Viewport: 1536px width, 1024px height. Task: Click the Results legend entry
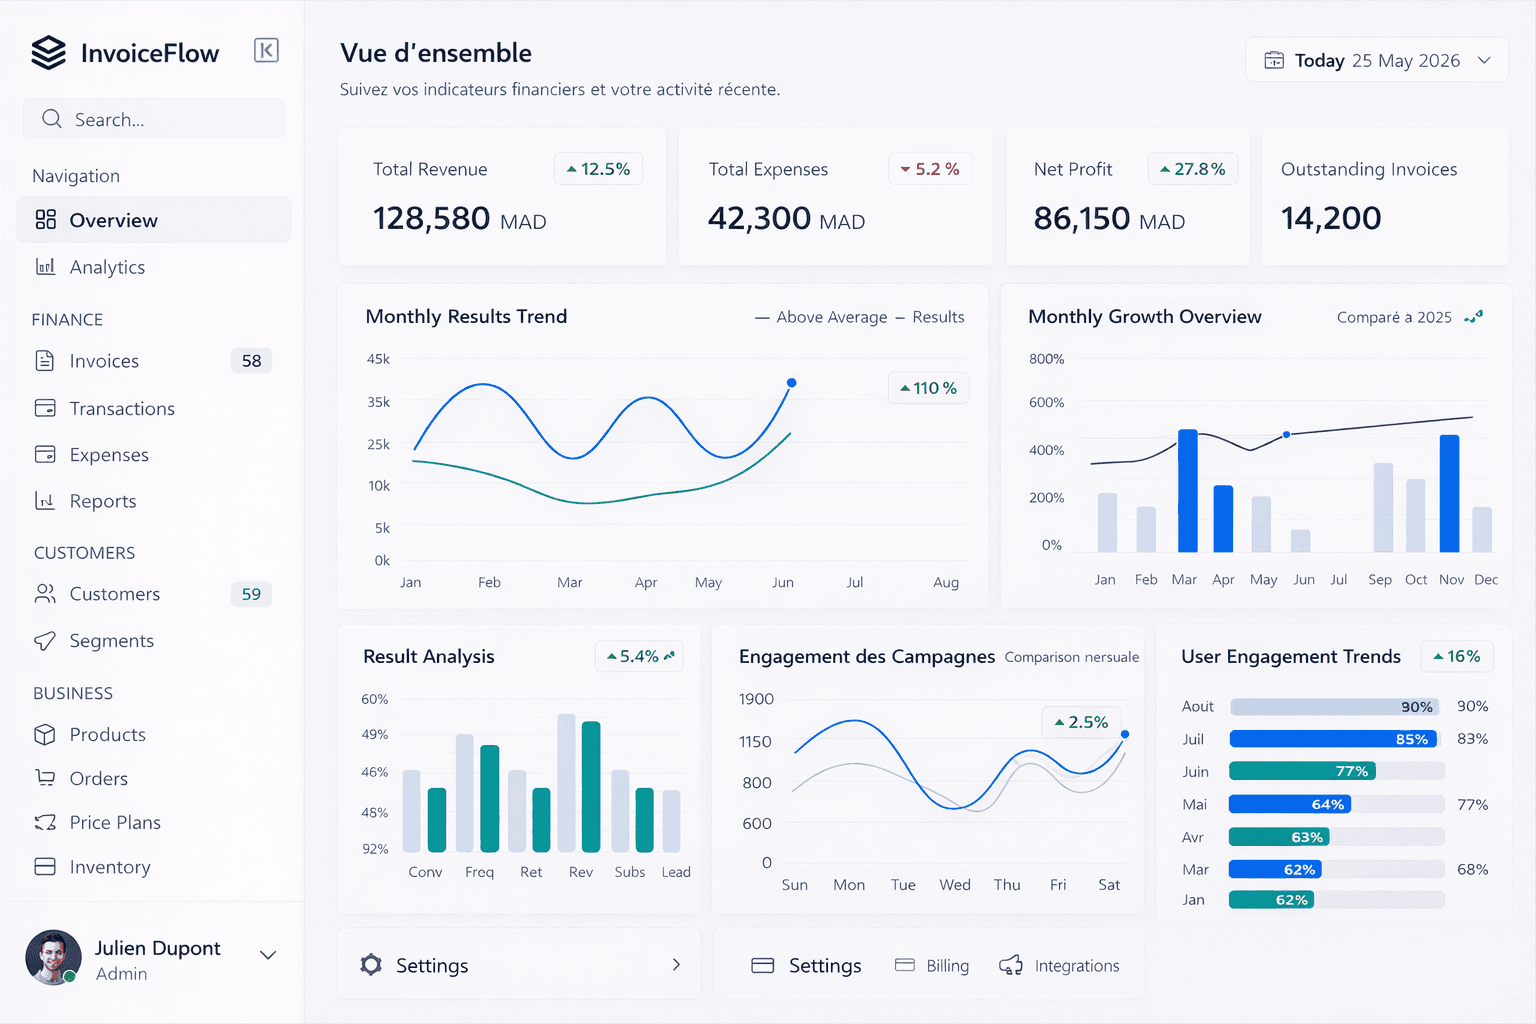[930, 317]
